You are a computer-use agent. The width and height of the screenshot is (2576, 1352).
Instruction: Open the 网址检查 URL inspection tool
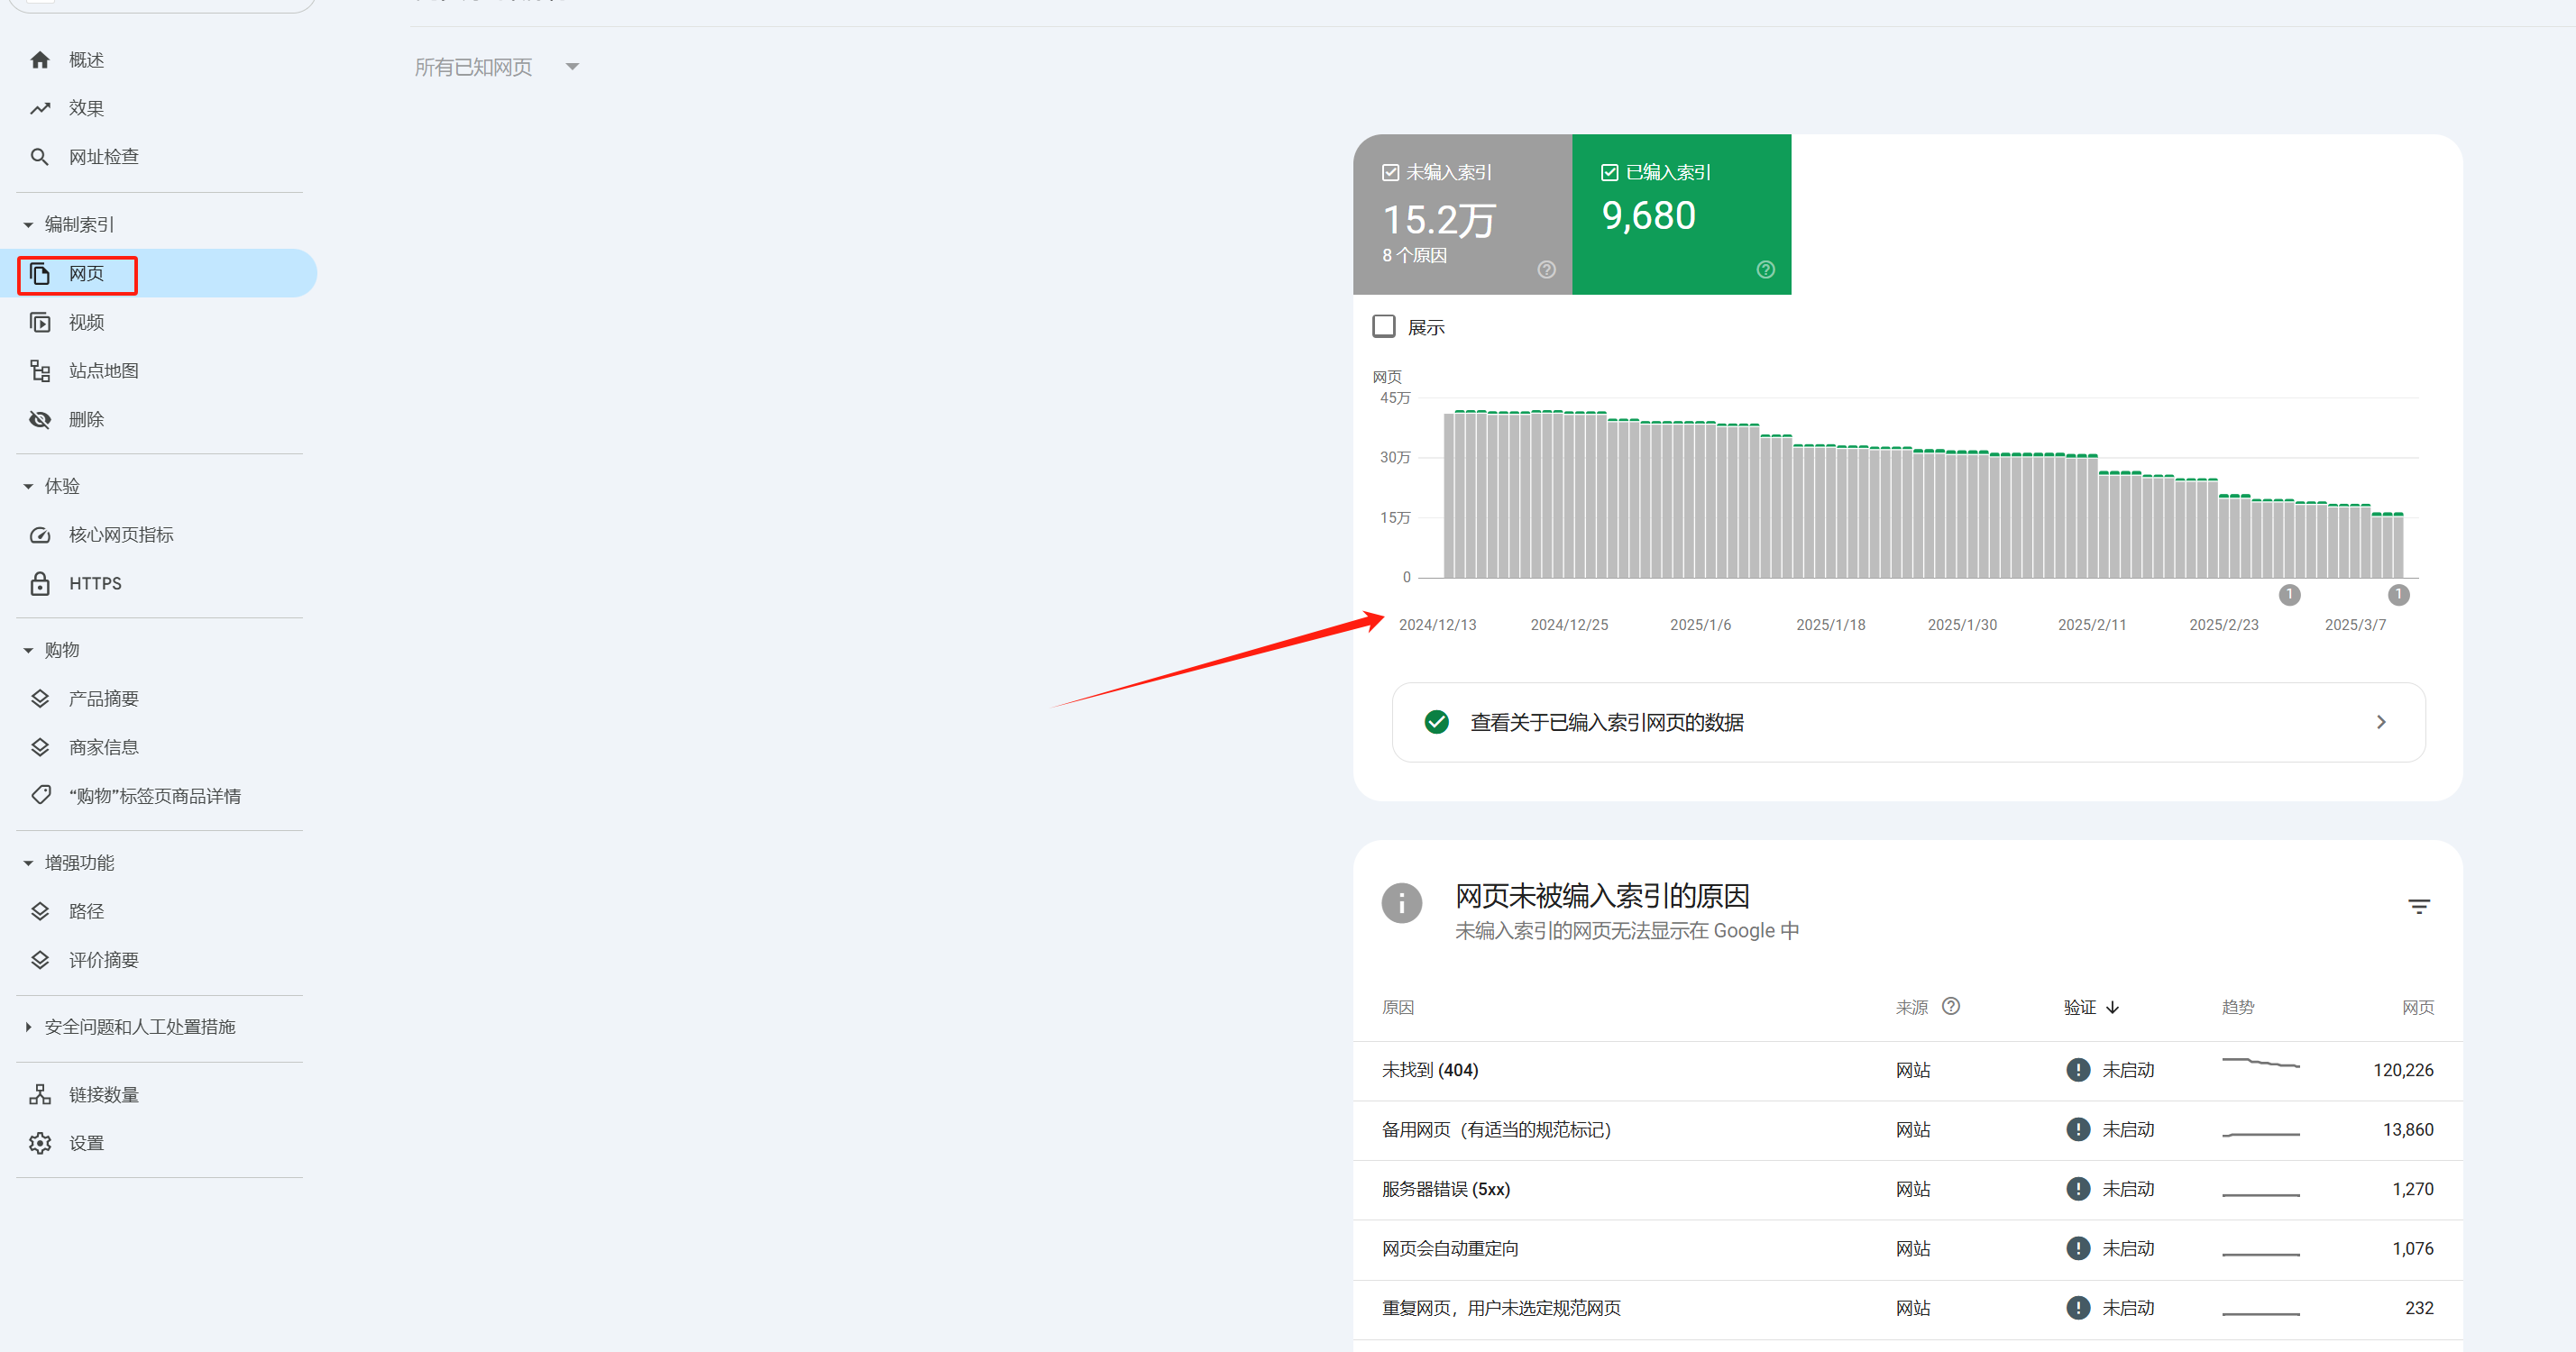(x=103, y=156)
